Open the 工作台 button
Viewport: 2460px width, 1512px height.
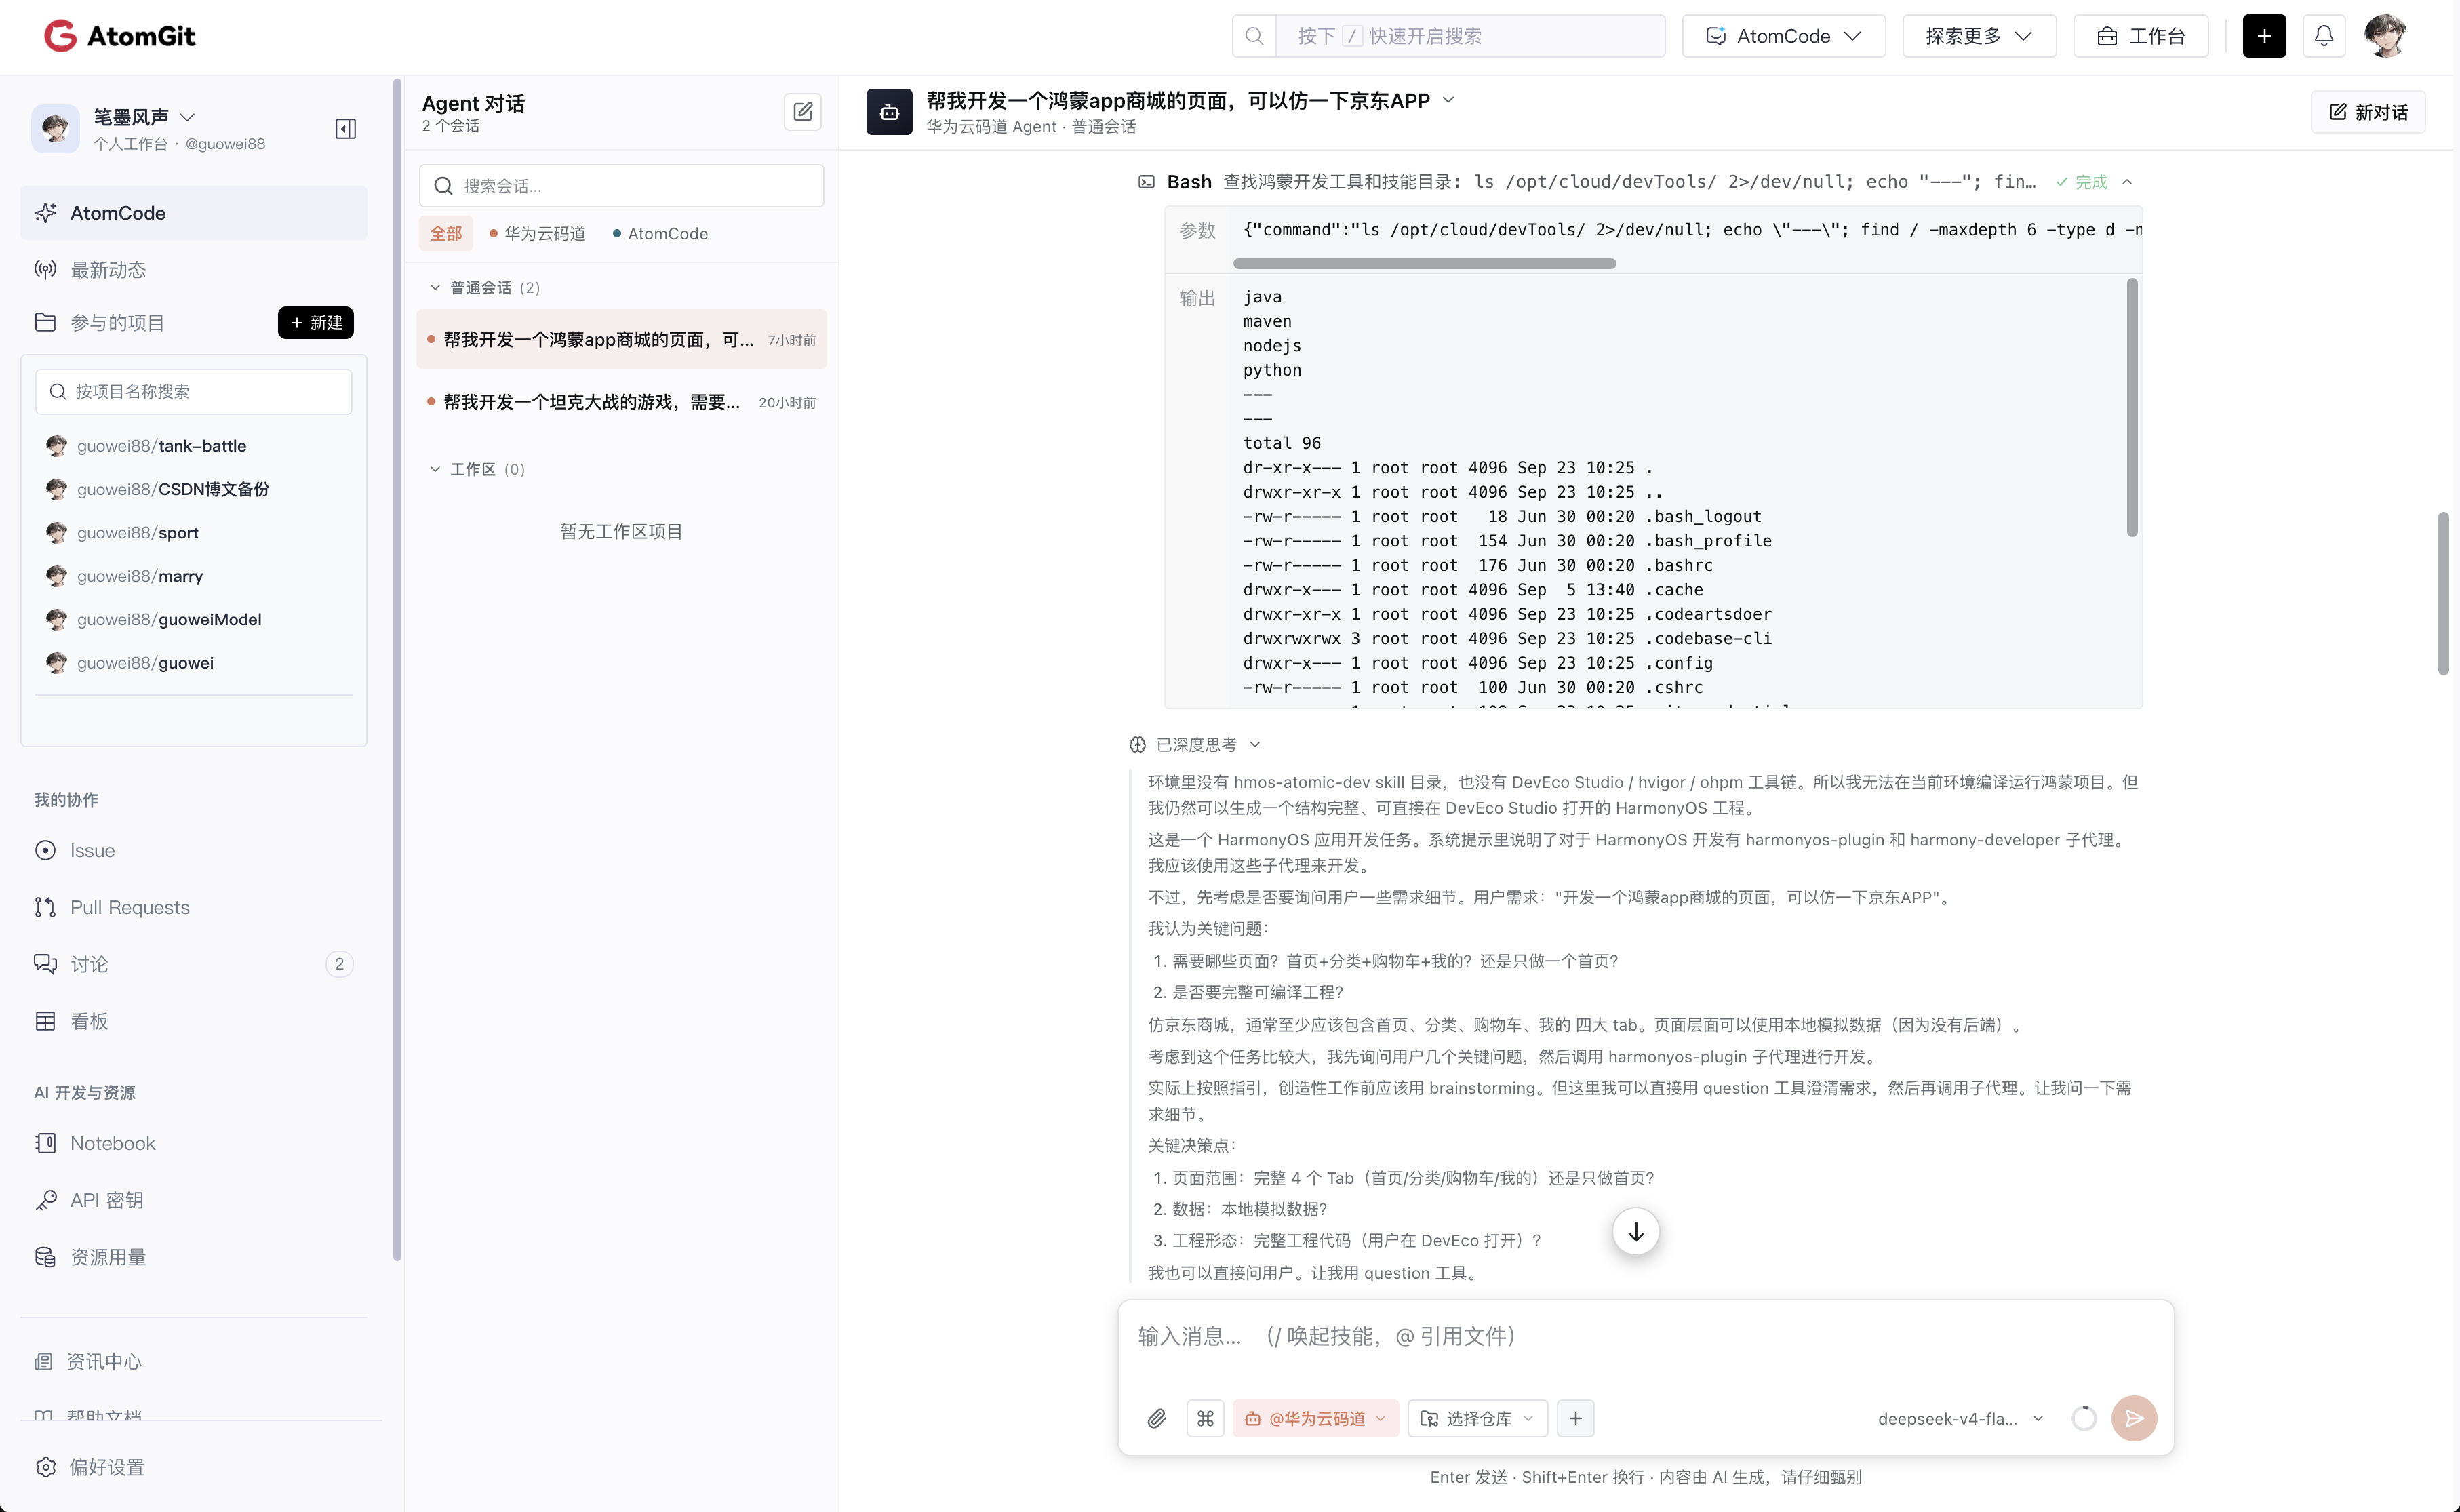[2141, 36]
